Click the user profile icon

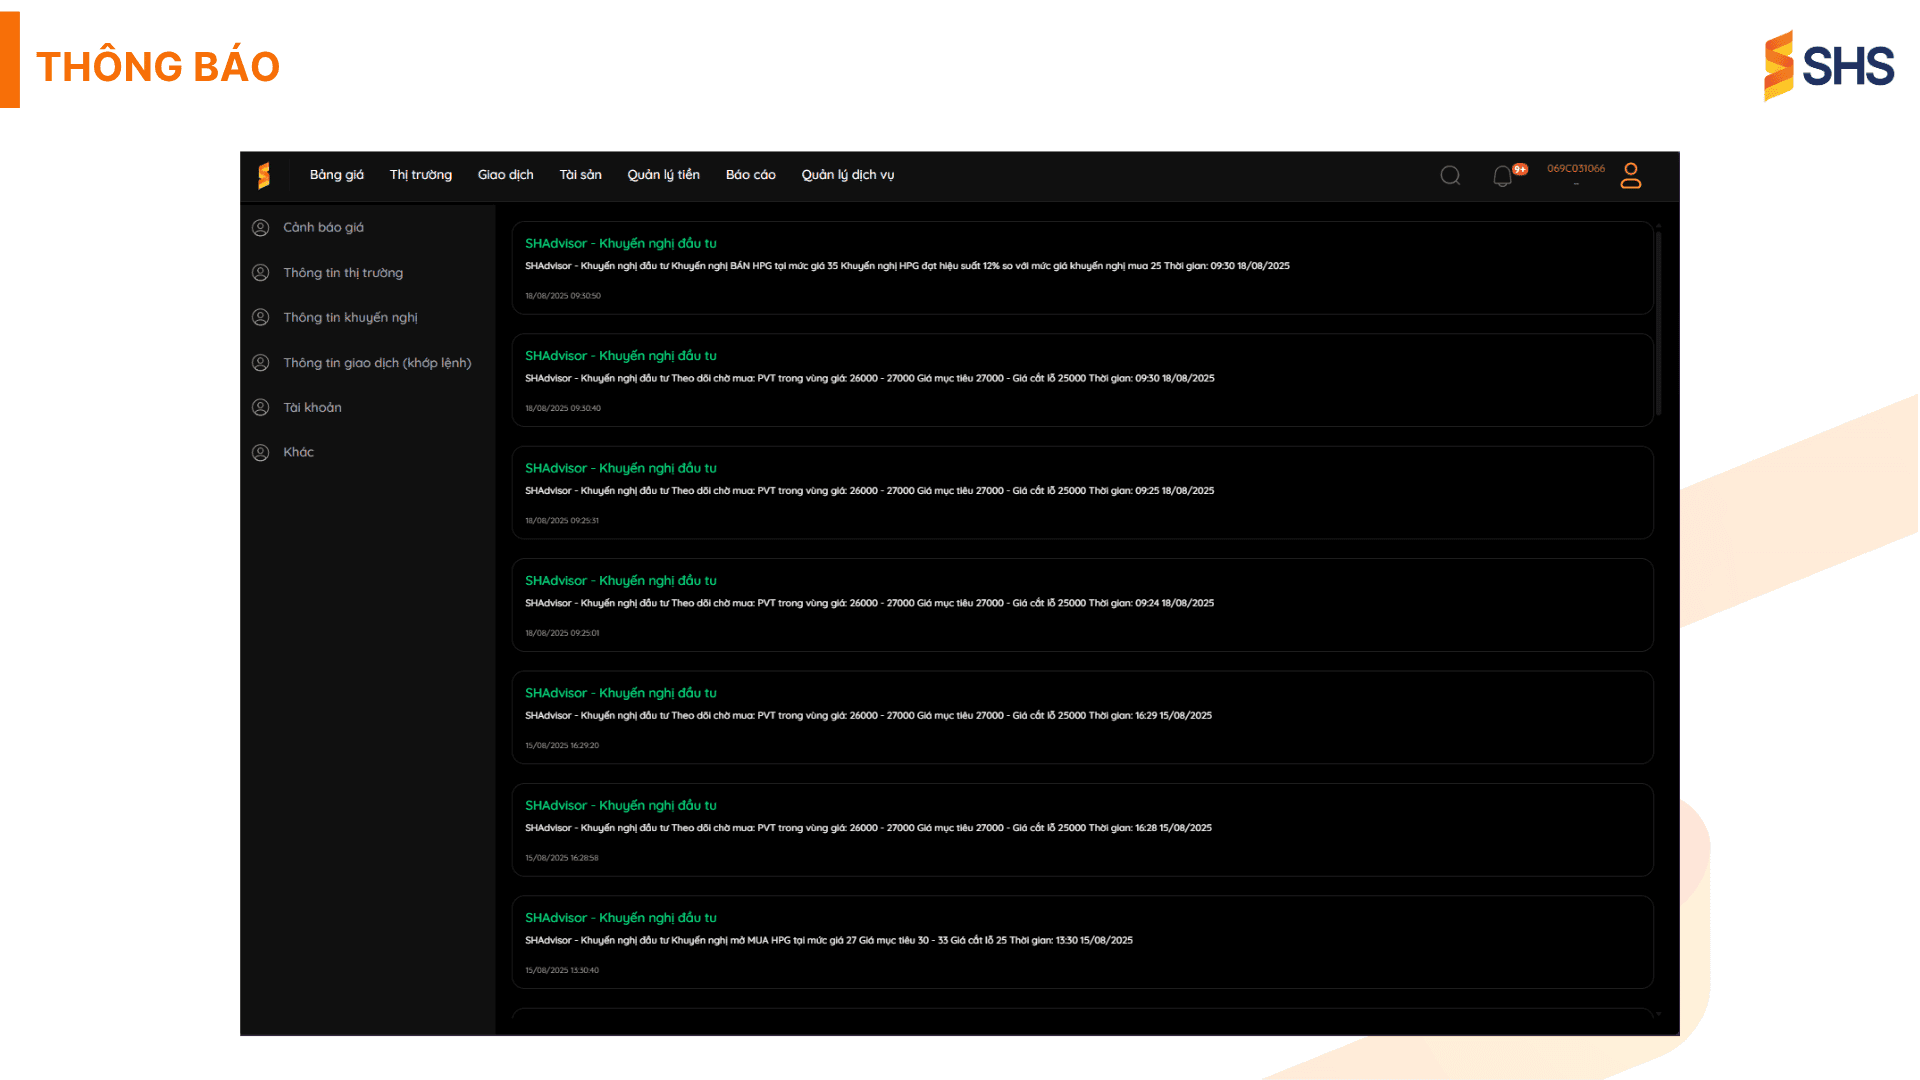[x=1631, y=176]
